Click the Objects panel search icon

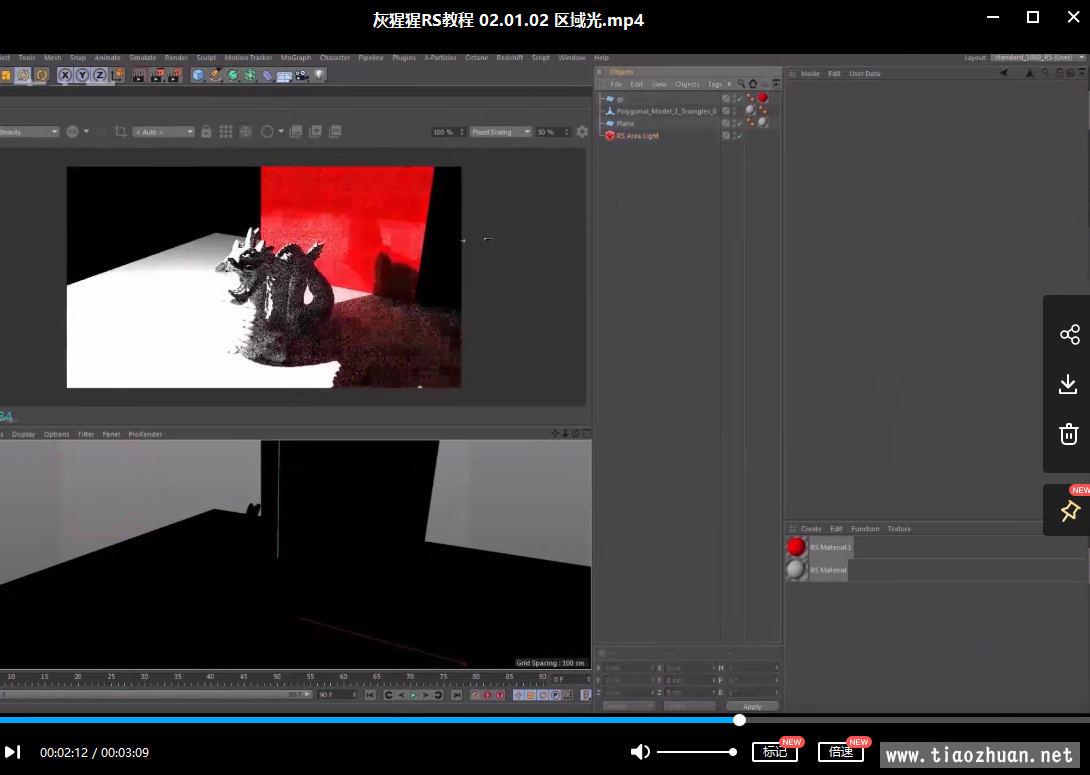click(741, 84)
